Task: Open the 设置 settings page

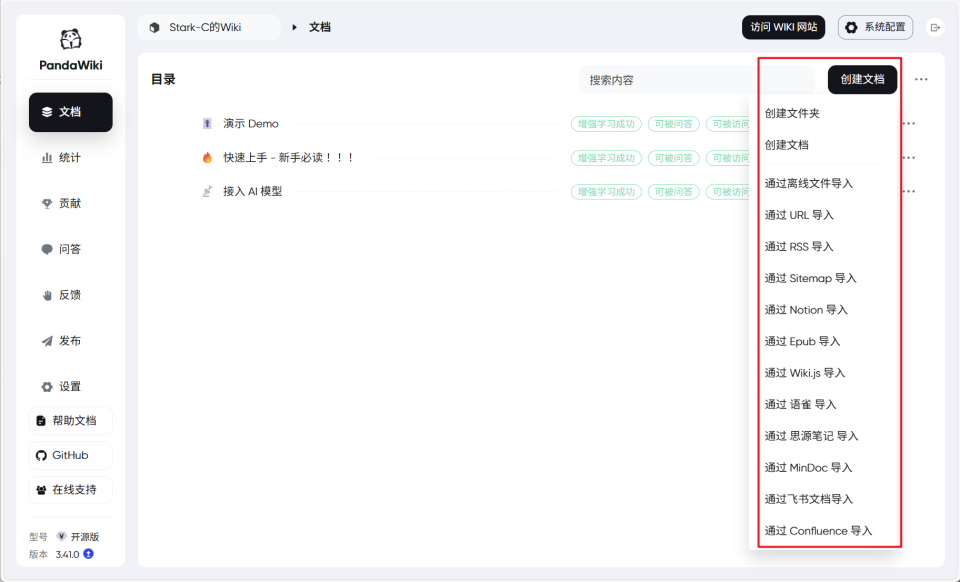Action: click(70, 387)
